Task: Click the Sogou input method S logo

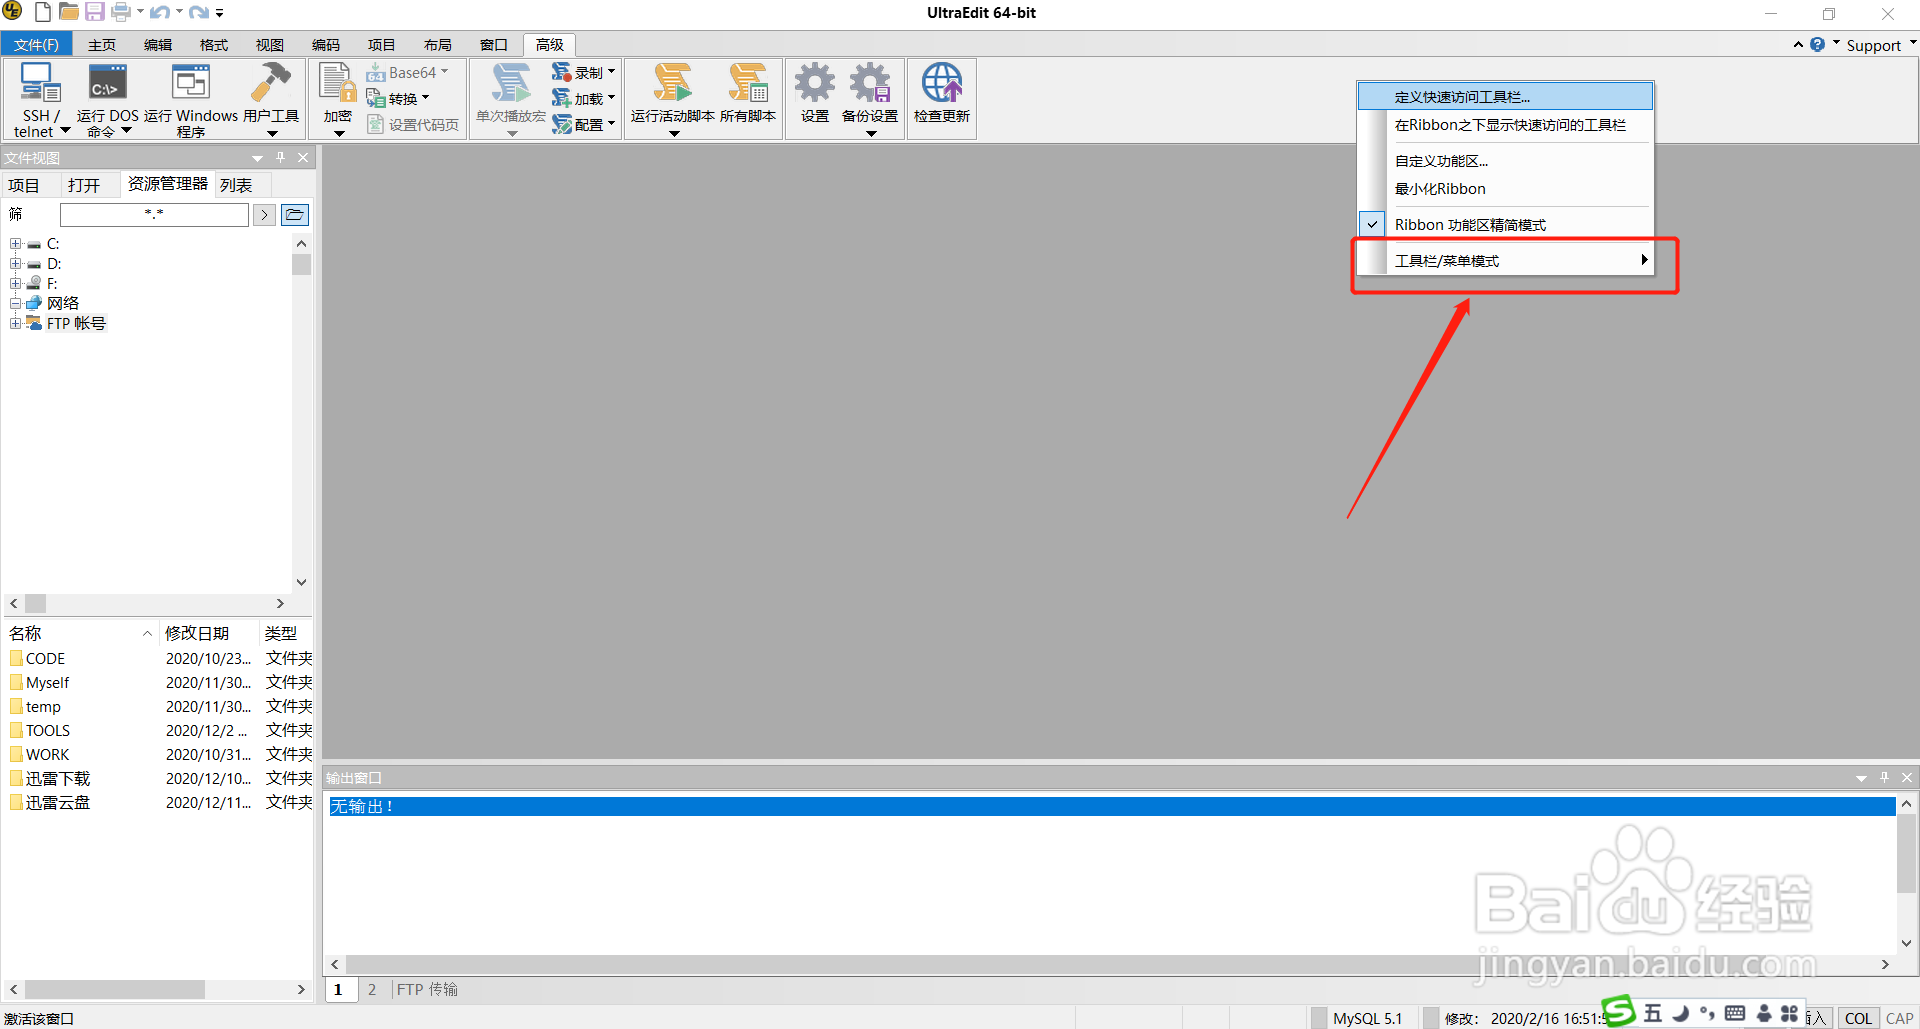Action: click(x=1617, y=1012)
